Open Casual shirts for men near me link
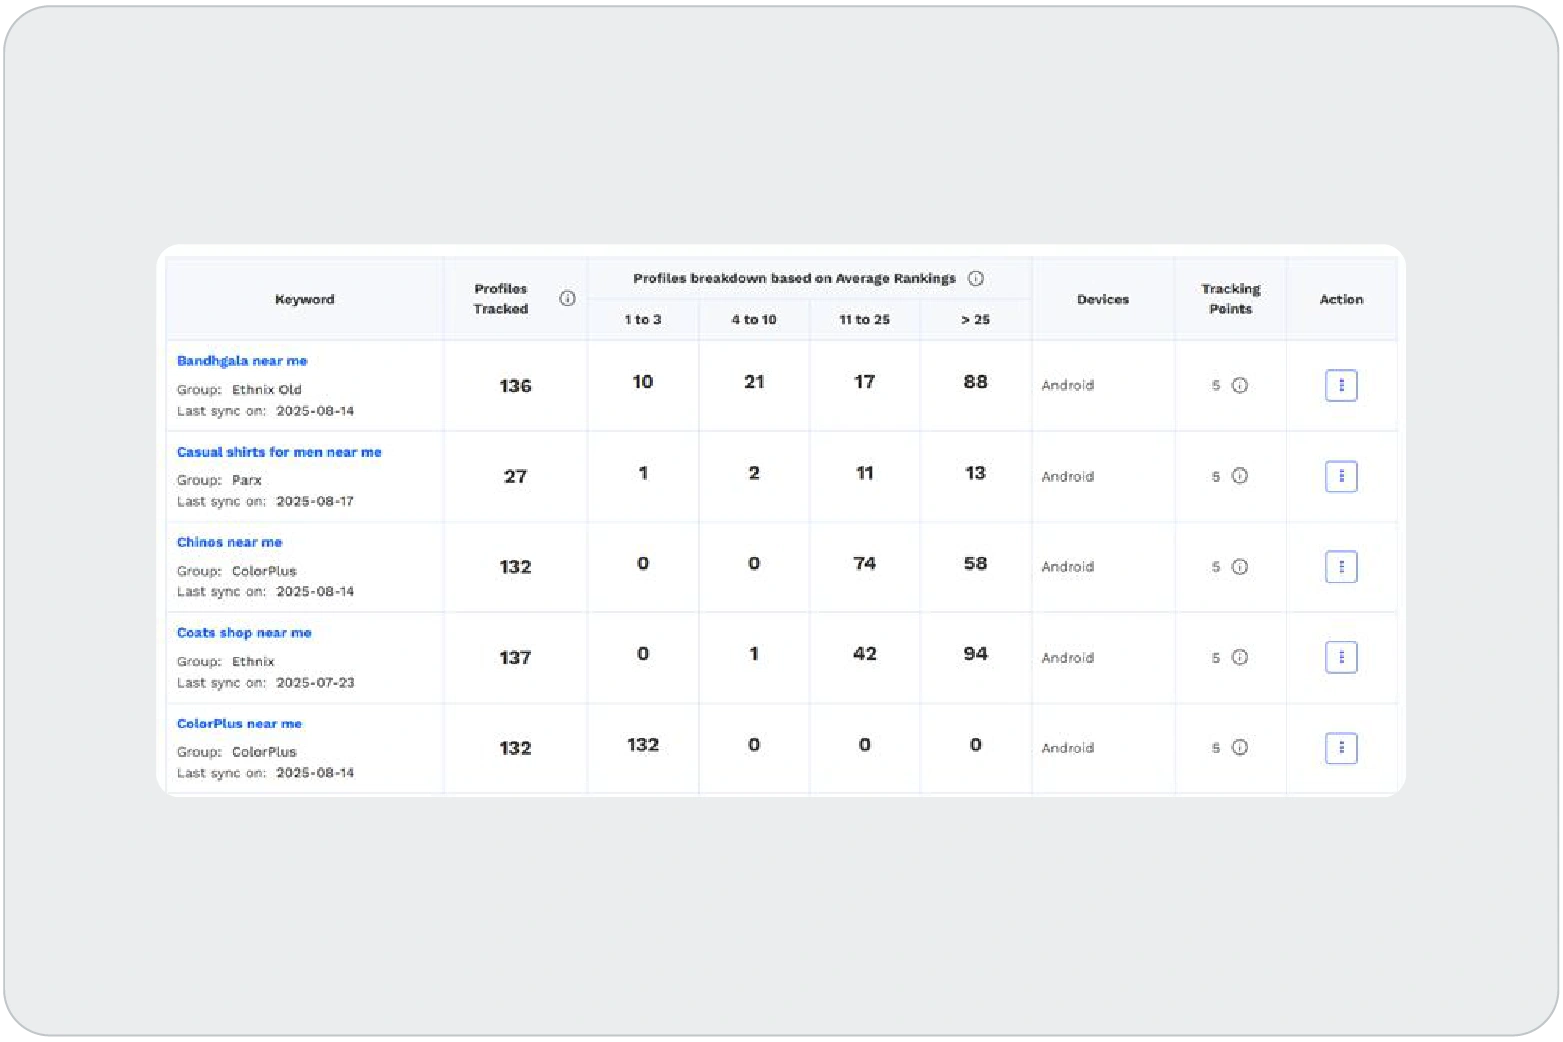The height and width of the screenshot is (1042, 1563). (279, 452)
